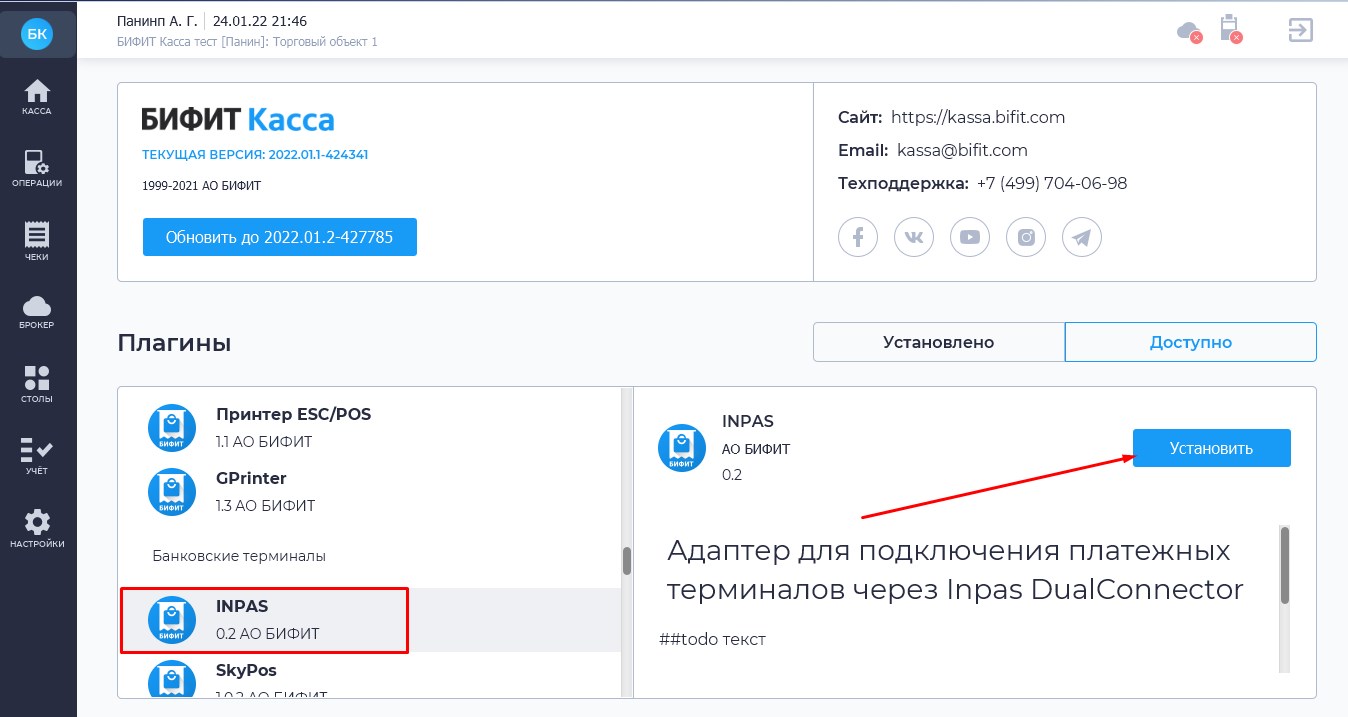The height and width of the screenshot is (717, 1348).
Task: Click the kassa@bifit.com email address
Action: tap(962, 150)
